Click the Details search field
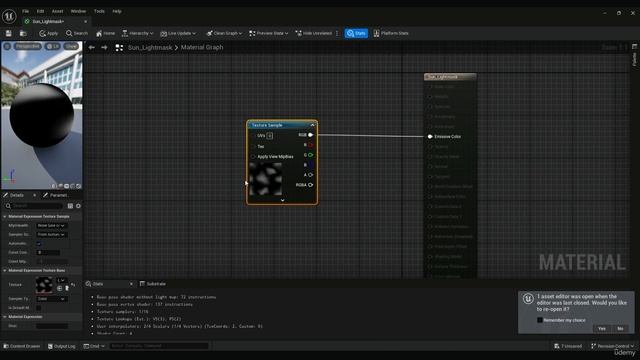 34,206
